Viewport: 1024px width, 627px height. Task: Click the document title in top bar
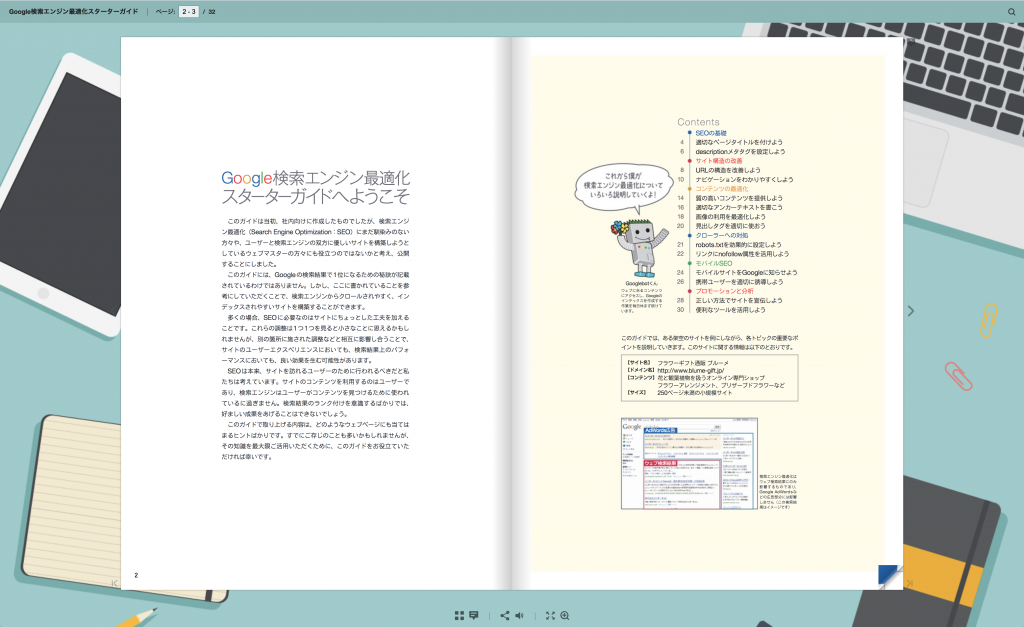coord(73,11)
